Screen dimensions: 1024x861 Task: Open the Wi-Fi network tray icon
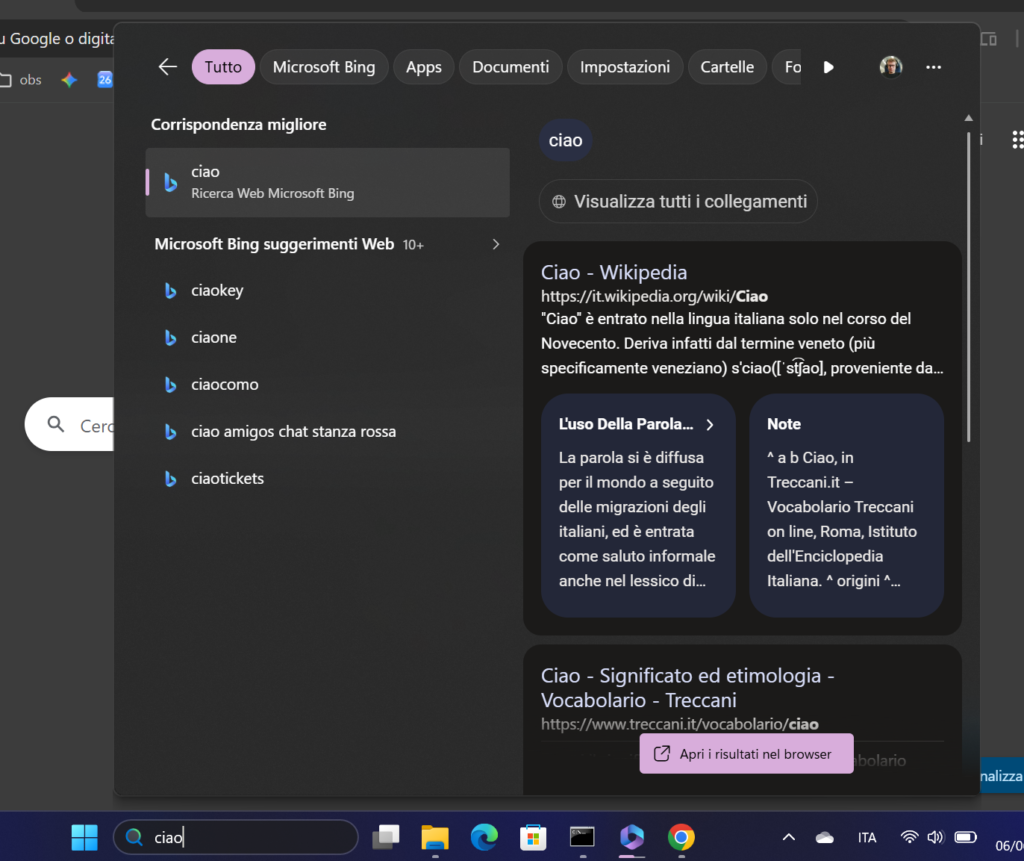(909, 837)
